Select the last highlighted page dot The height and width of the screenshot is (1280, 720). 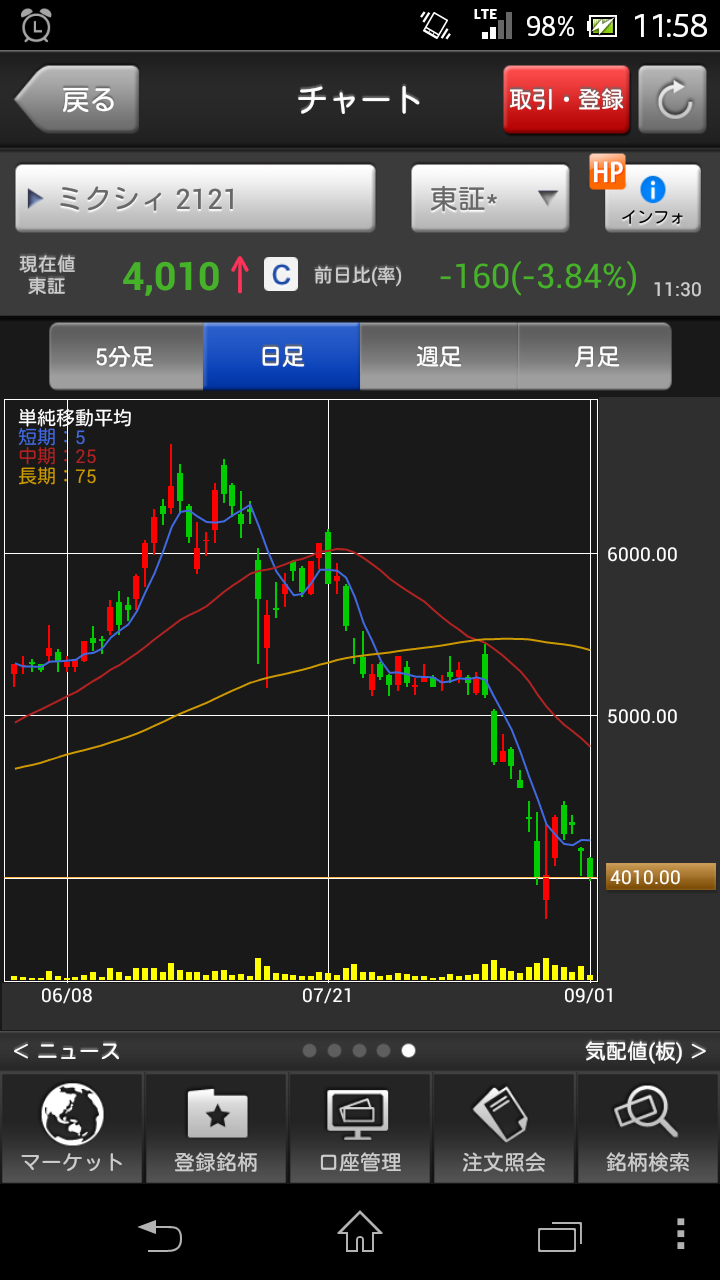point(408,1050)
